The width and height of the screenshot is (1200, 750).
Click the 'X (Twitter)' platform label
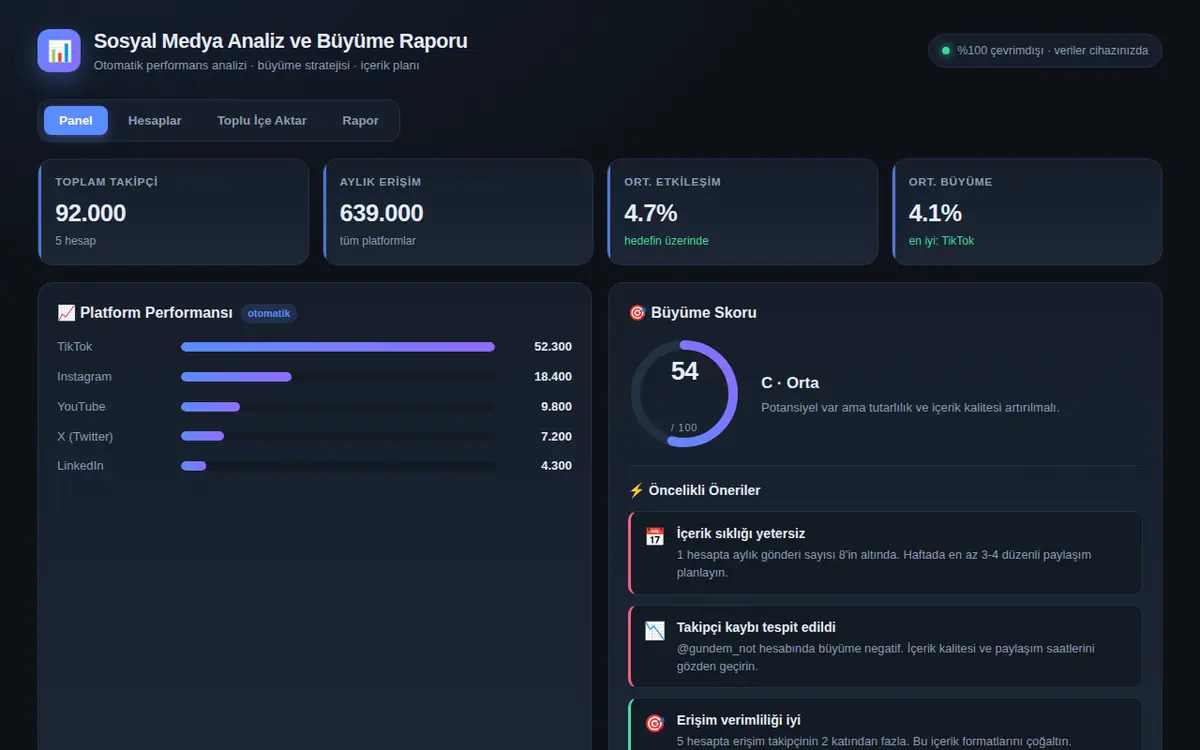(85, 436)
